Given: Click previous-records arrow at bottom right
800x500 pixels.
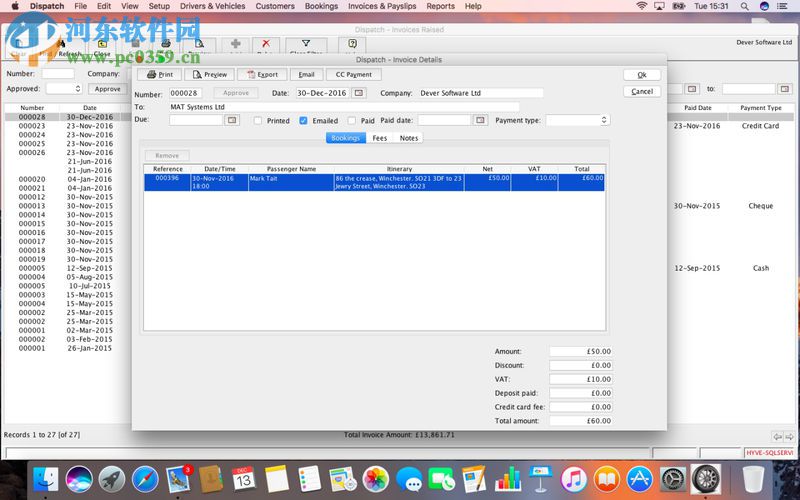Looking at the screenshot, I should [778, 437].
